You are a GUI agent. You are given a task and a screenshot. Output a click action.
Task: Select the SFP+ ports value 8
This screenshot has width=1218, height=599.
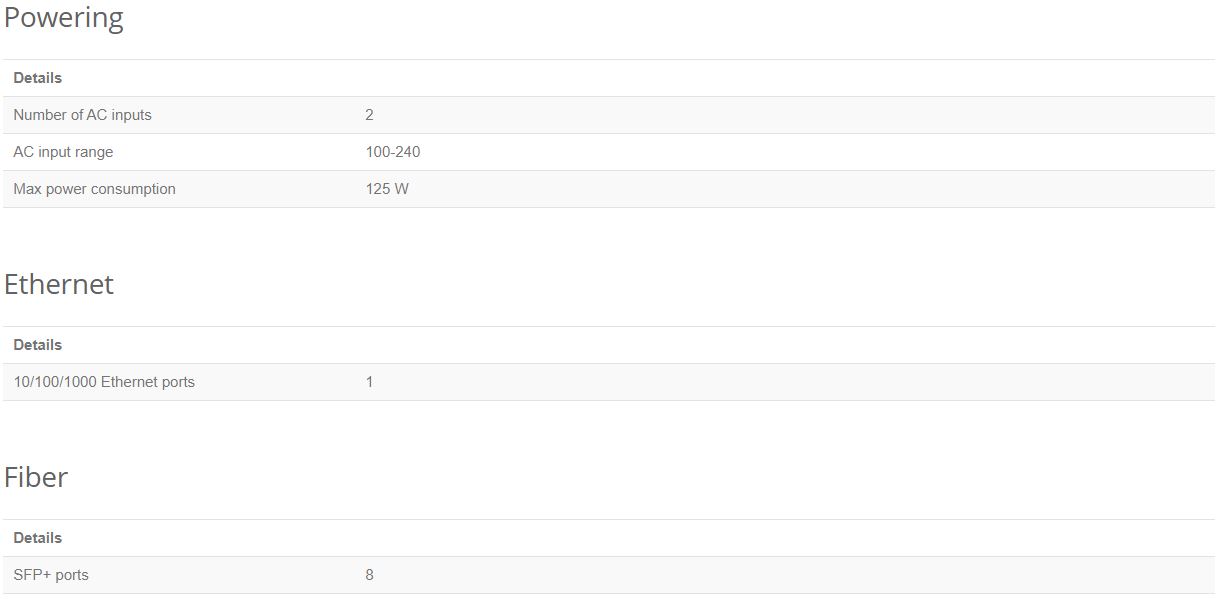tap(370, 575)
